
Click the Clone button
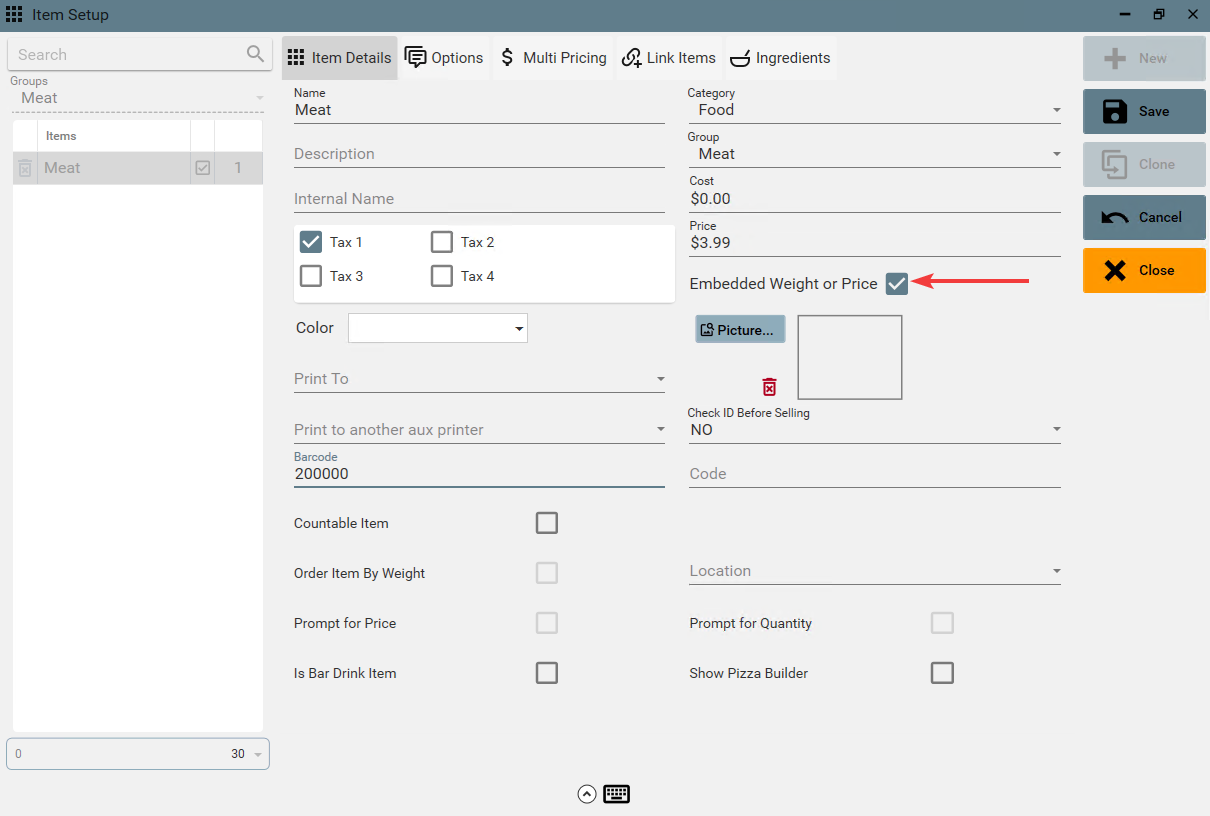click(1144, 164)
